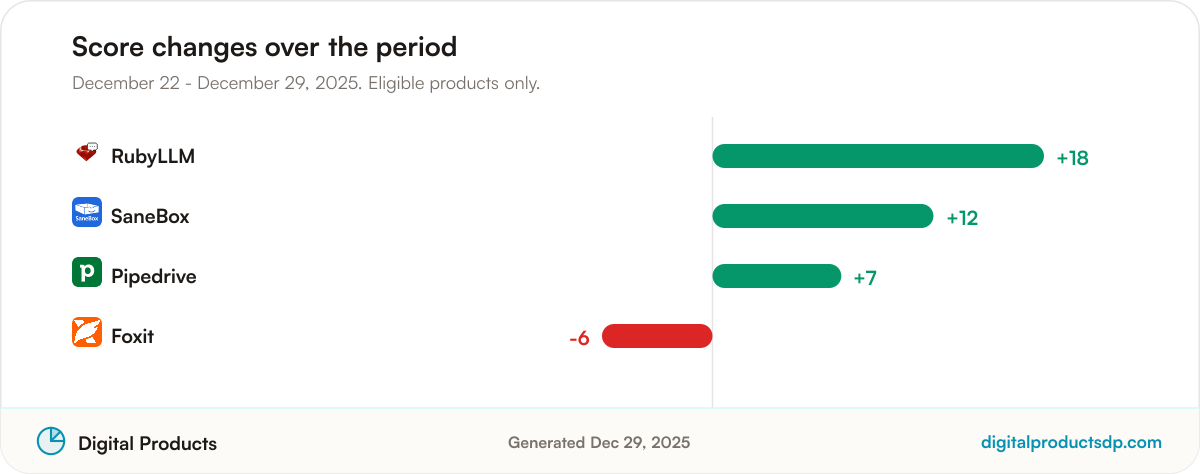The image size is (1200, 474).
Task: Click the +7 score label
Action: [x=865, y=278]
